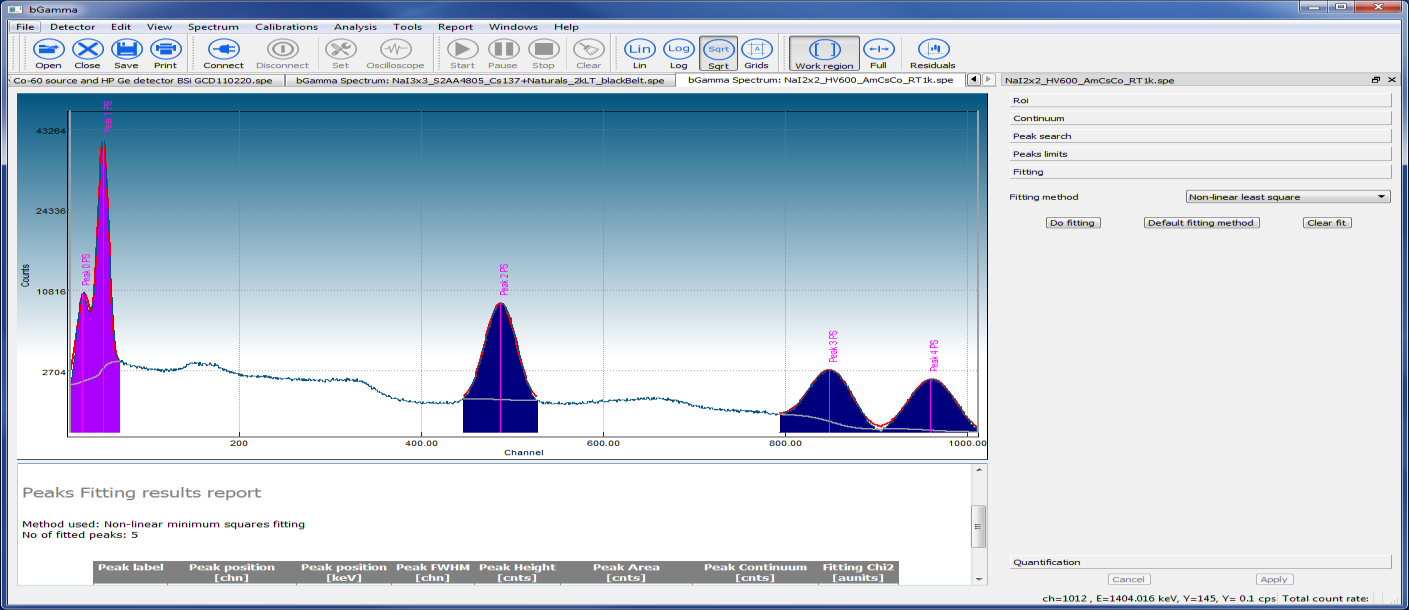1409x610 pixels.
Task: Connect to detector via Connect icon
Action: [x=223, y=53]
